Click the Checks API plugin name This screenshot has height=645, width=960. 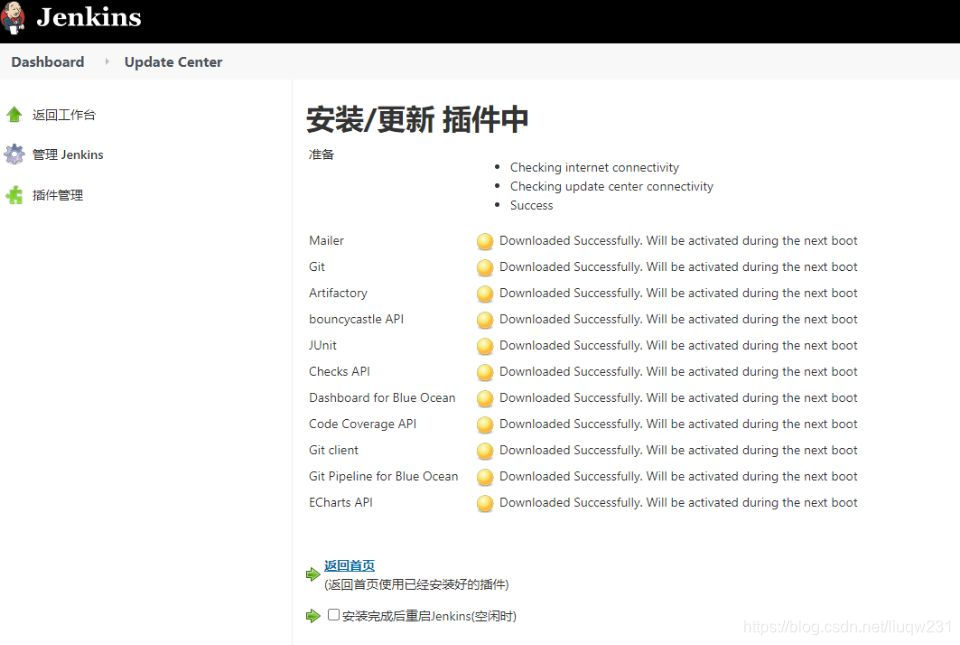click(339, 371)
